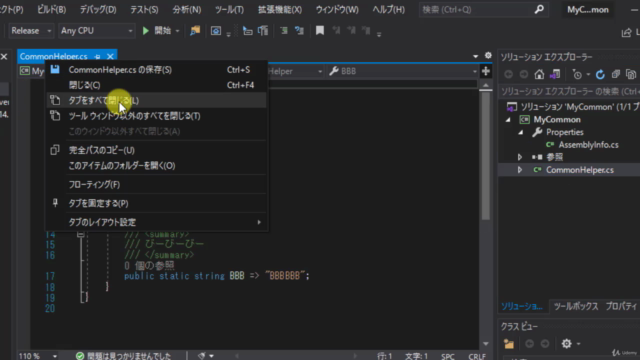
Task: Choose ツール ウィンドウ以外のすべてを閉じる(T)
Action: (x=157, y=116)
